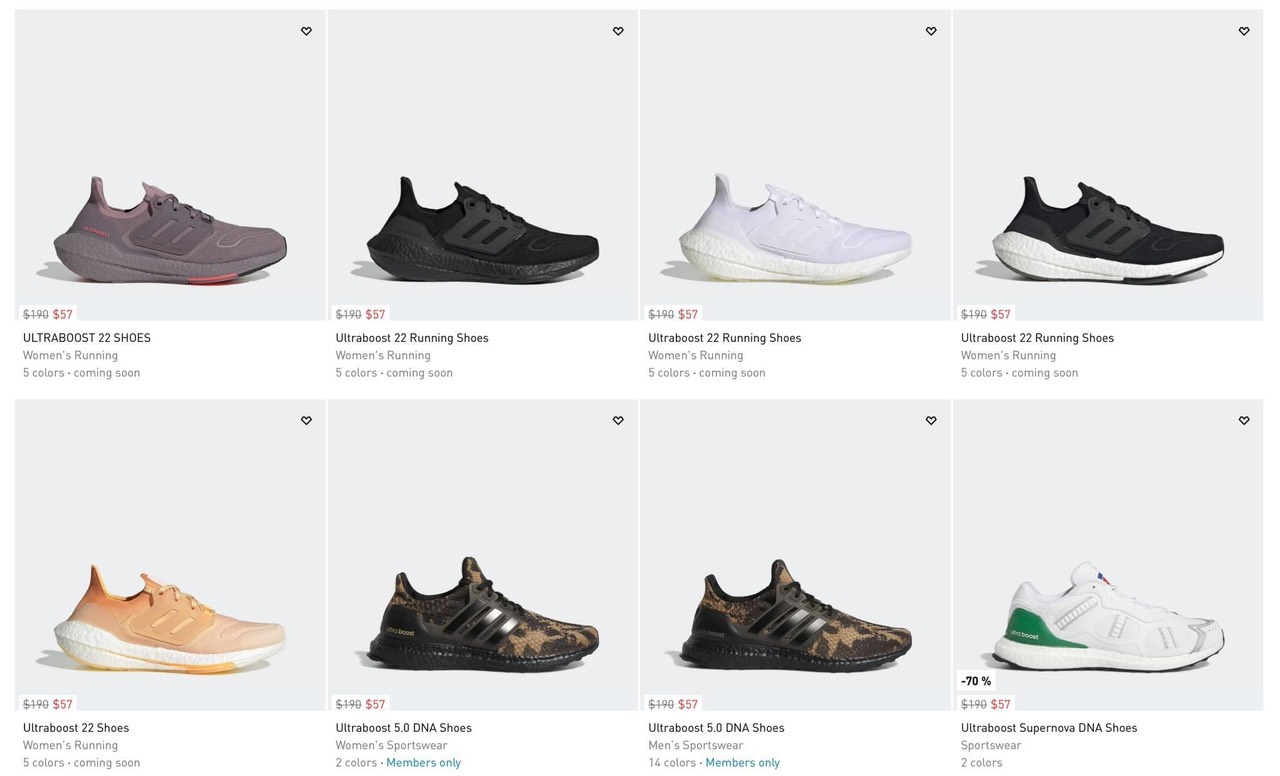Wishlist the orange Ultraboost 22 Shoes
Image resolution: width=1280 pixels, height=776 pixels.
306,421
